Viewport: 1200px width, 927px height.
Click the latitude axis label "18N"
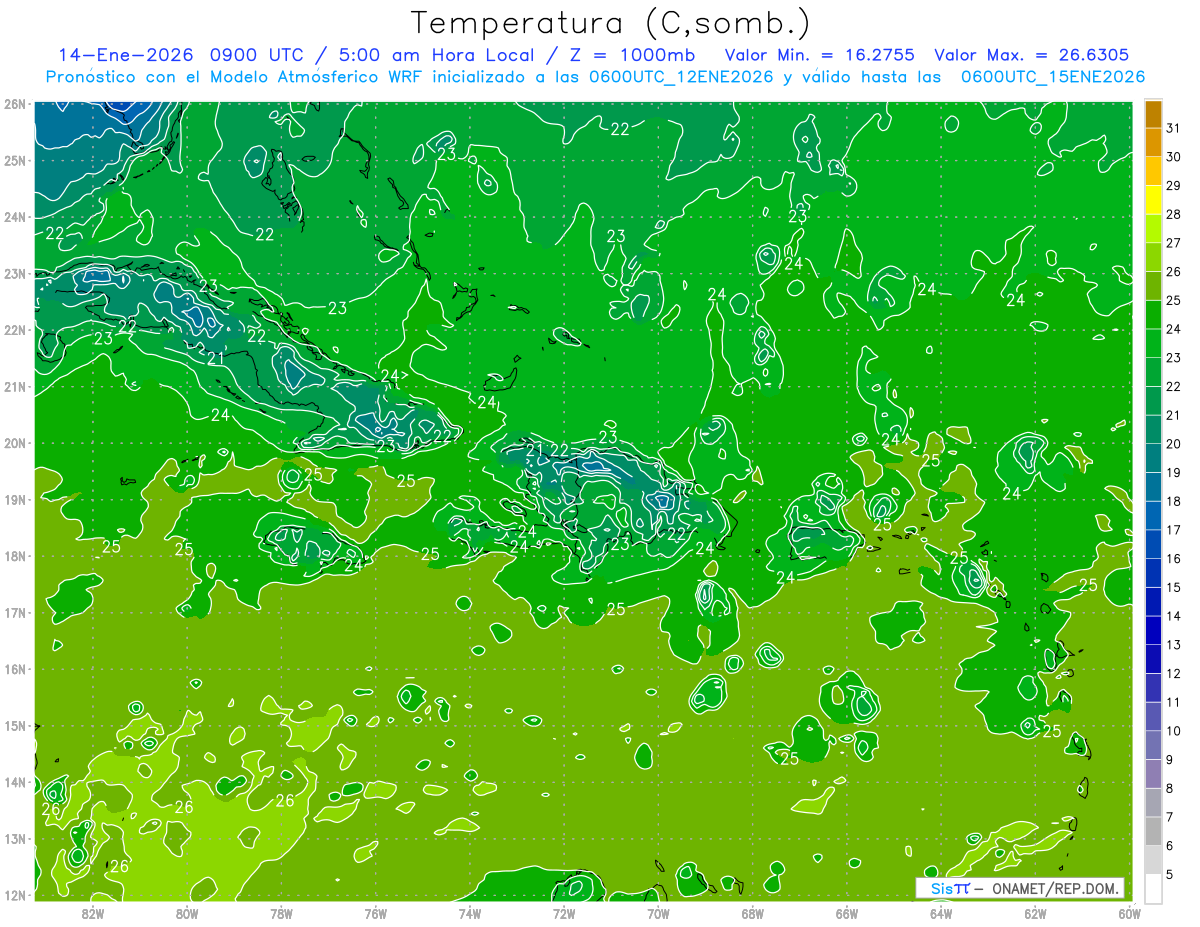(15, 556)
